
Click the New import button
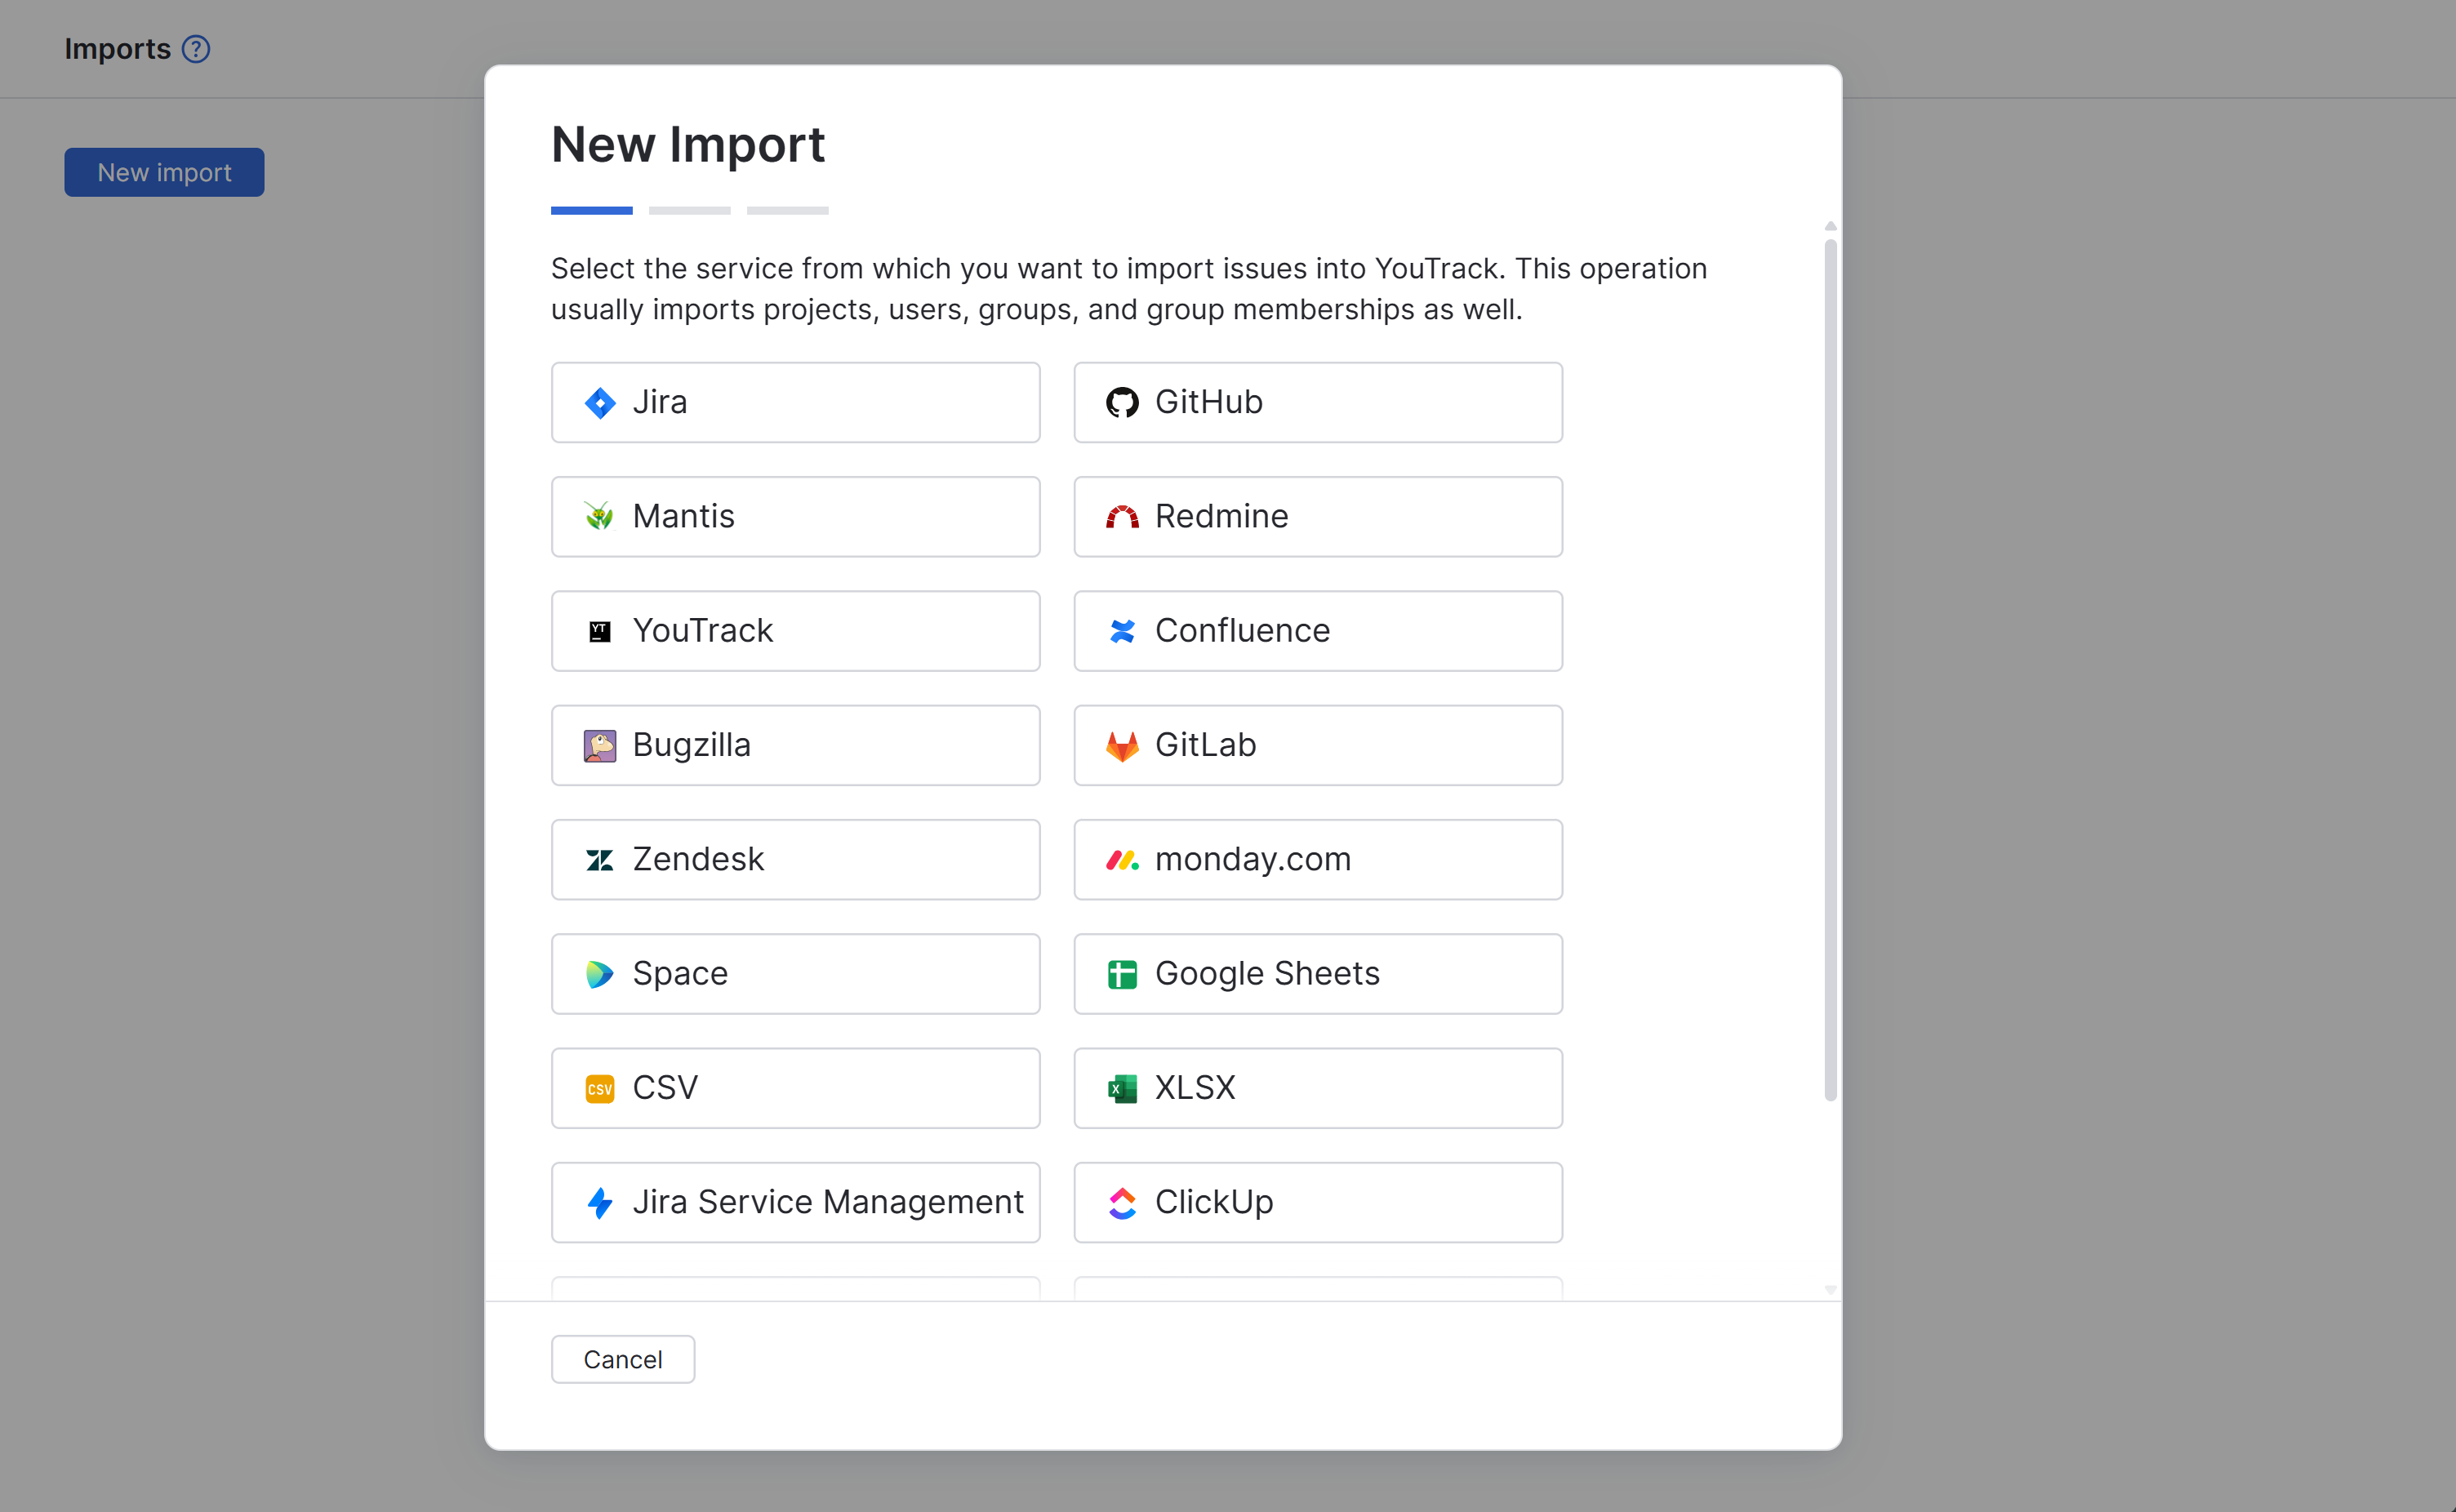pyautogui.click(x=164, y=173)
